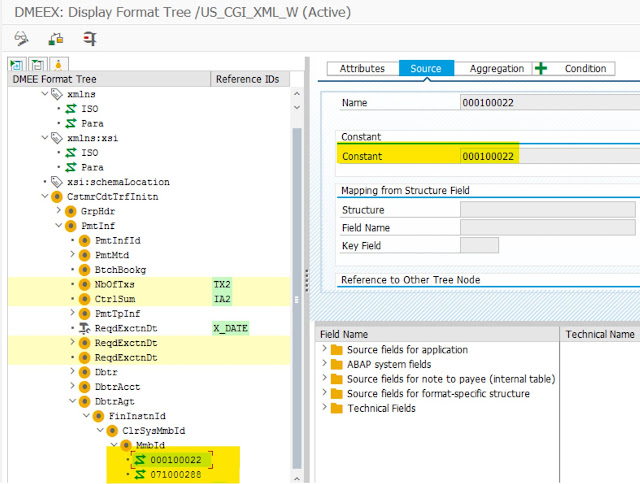Expand the PmtTpInf node
The image size is (640, 484).
point(72,313)
